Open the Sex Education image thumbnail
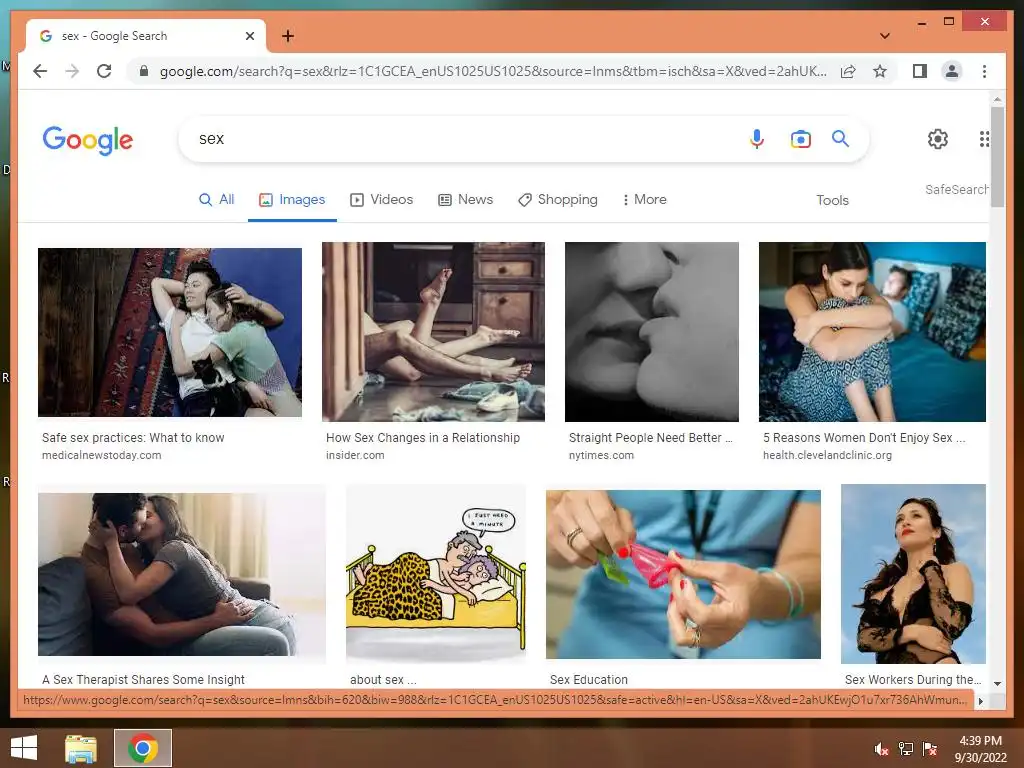The image size is (1024, 768). pos(683,574)
